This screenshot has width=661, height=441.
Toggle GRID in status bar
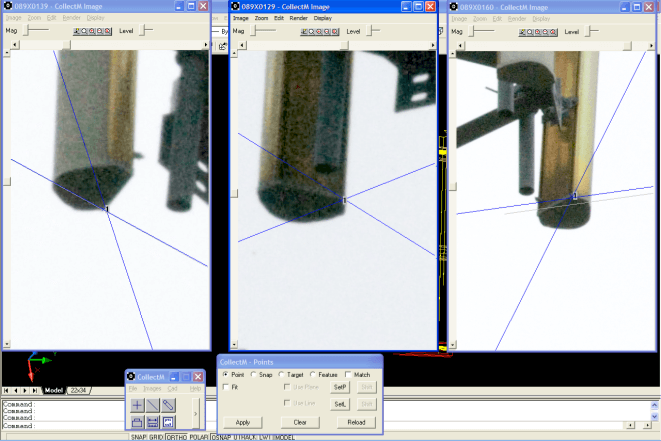(156, 437)
